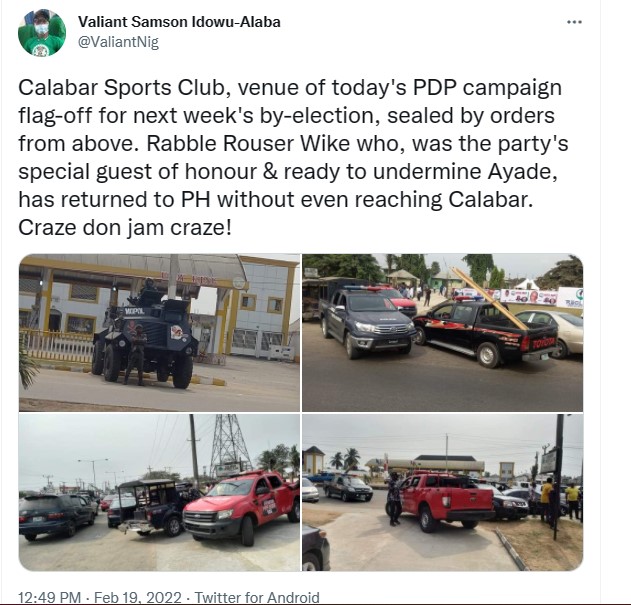Open the display name Valiant Samson Idowu-Alaba
The height and width of the screenshot is (605, 631).
coord(179,22)
